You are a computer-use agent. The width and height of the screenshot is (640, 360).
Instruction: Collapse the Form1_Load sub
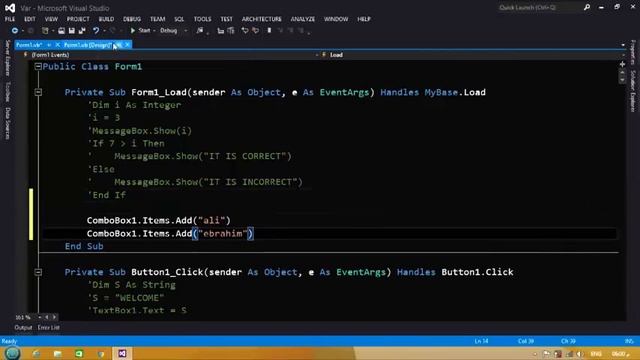click(38, 92)
